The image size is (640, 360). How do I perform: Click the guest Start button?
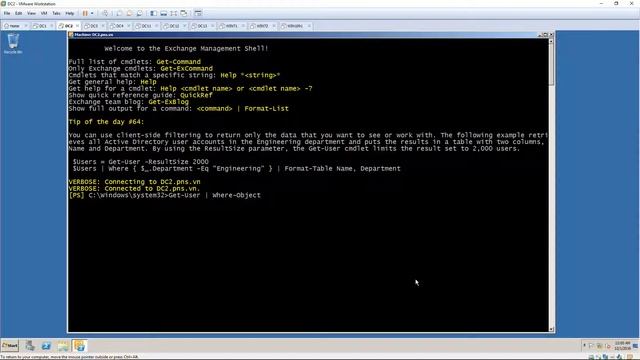(10, 346)
